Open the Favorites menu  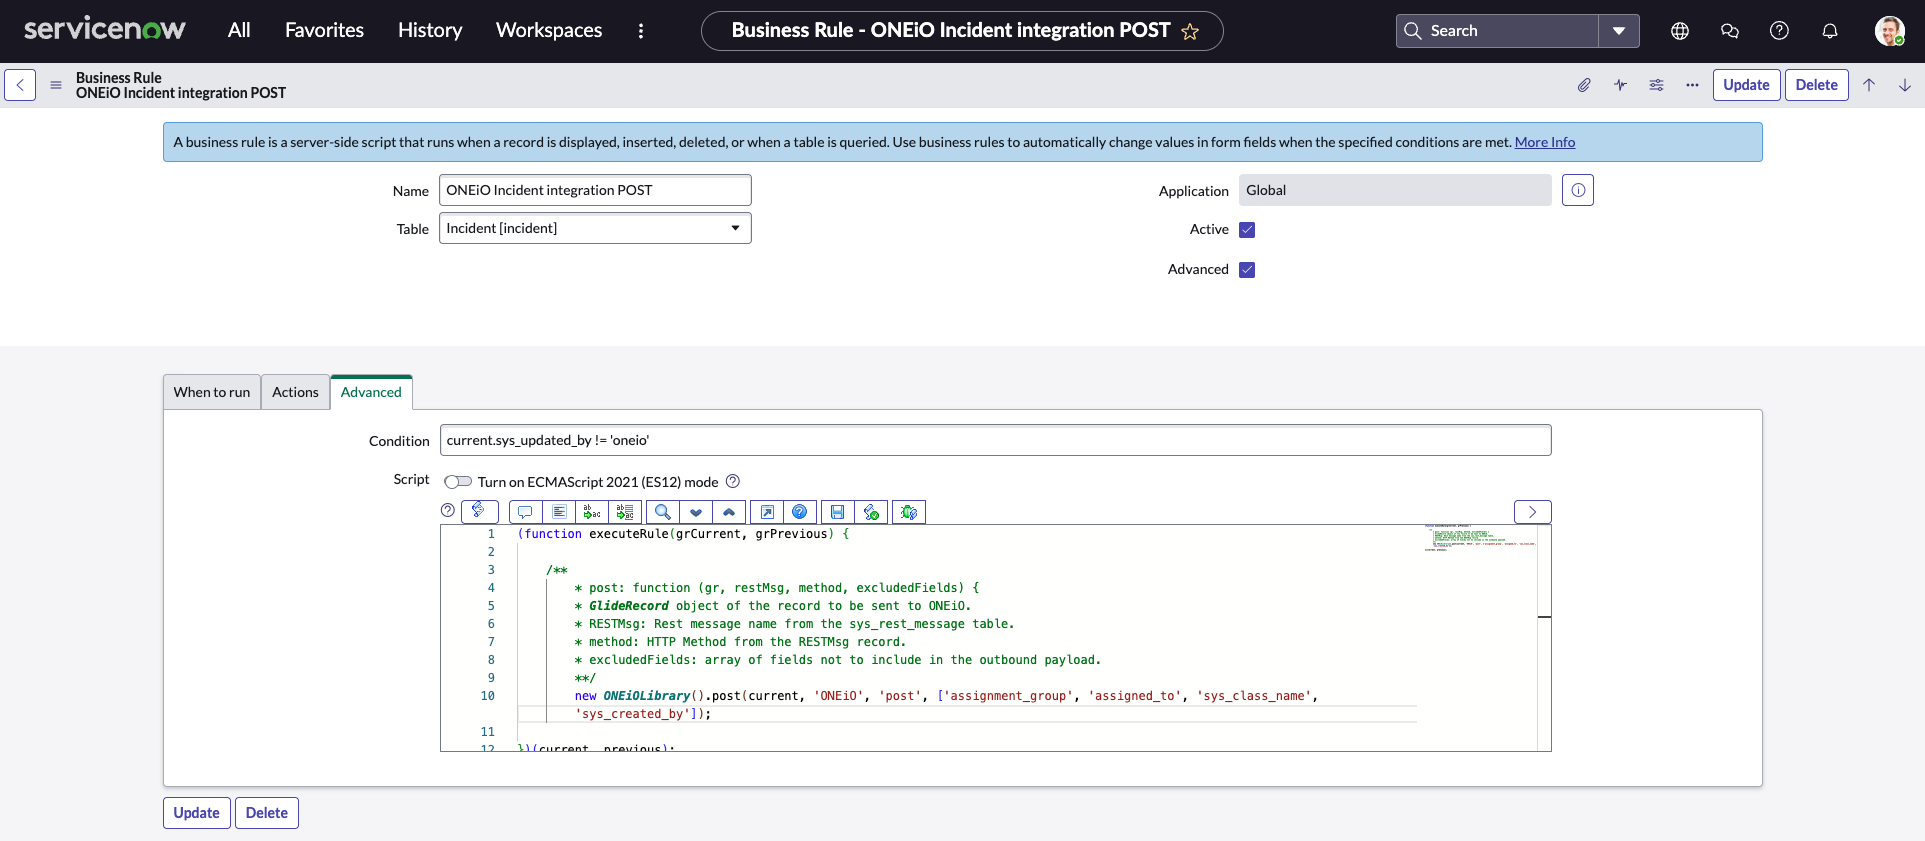(x=324, y=30)
